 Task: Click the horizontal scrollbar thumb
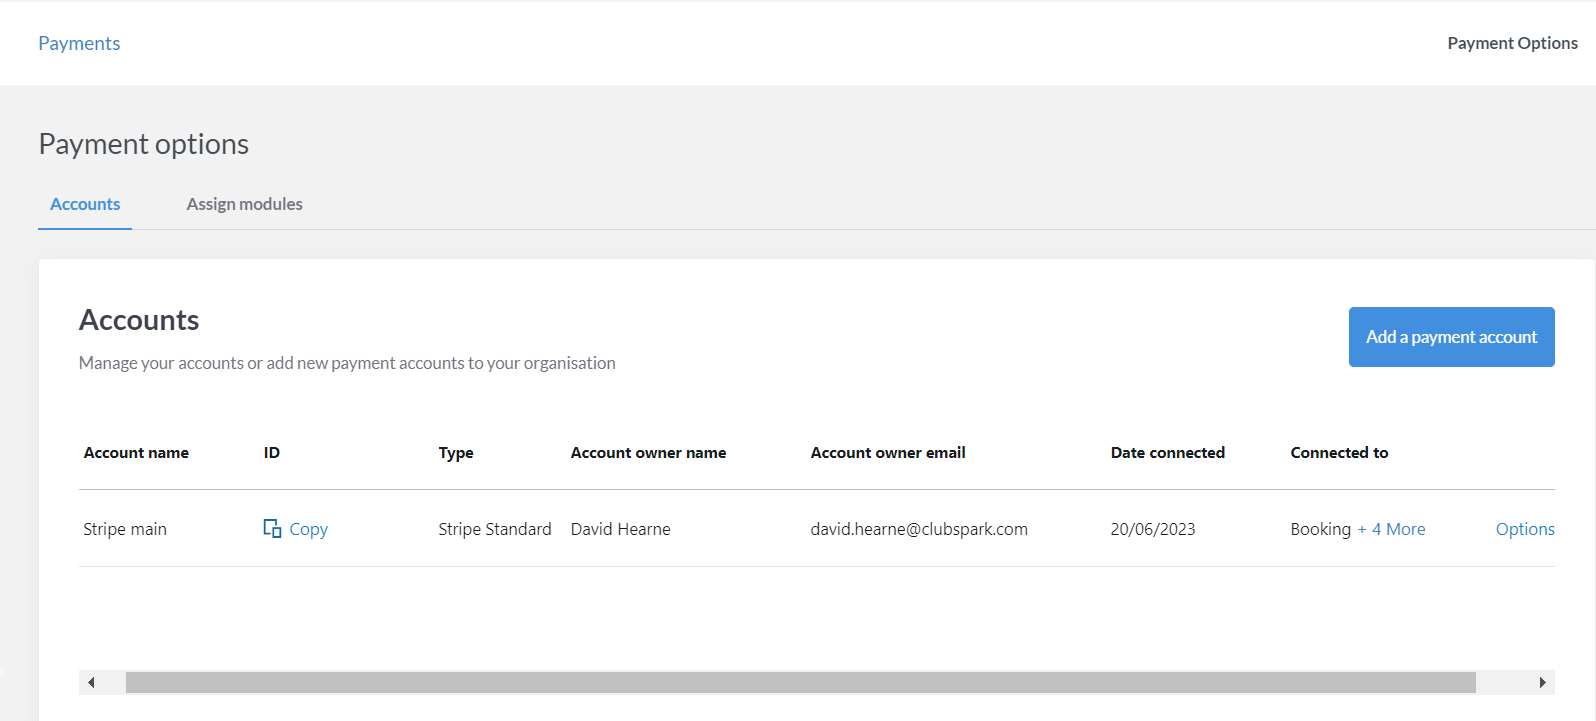(800, 682)
